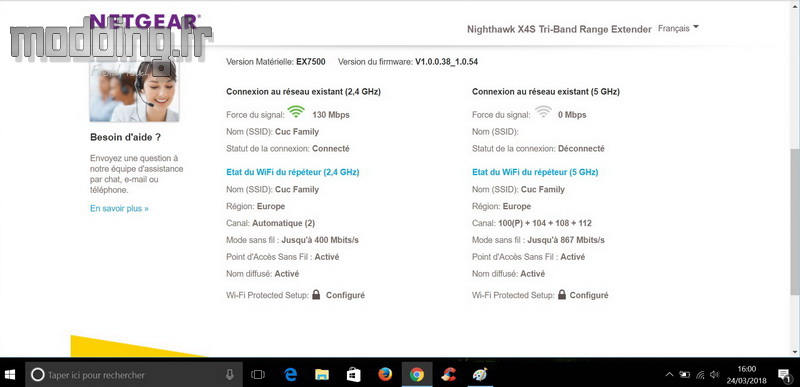Open the taskbar clock showing 16:00

tap(746, 375)
